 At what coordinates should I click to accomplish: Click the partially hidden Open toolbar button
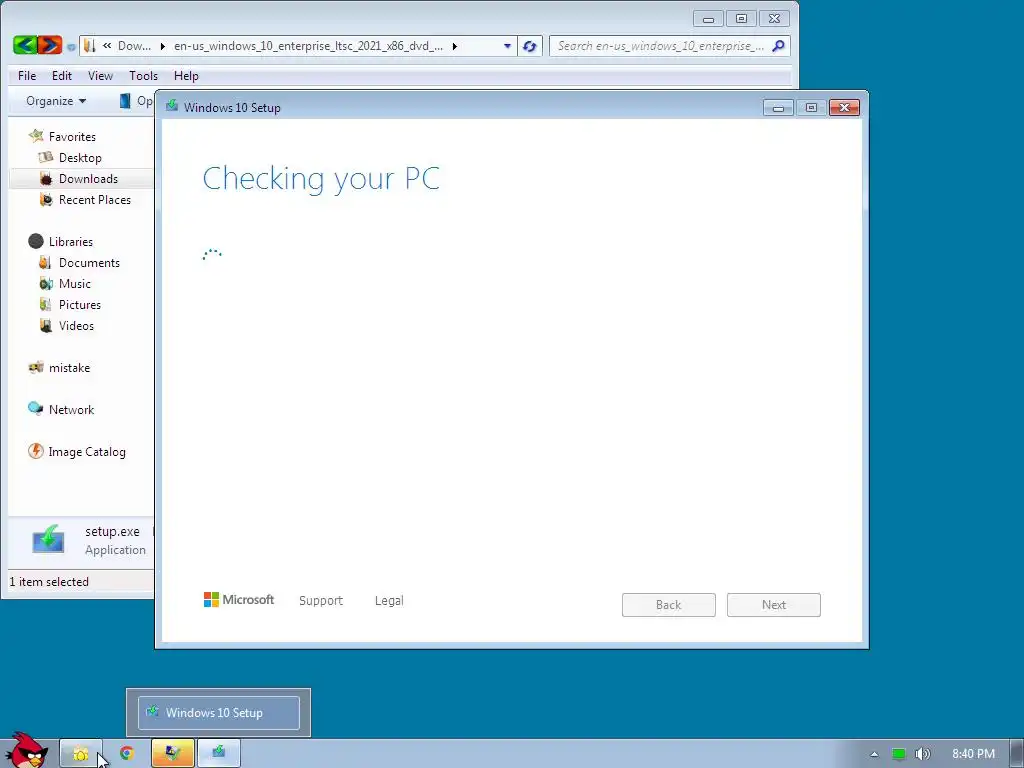[x=136, y=101]
